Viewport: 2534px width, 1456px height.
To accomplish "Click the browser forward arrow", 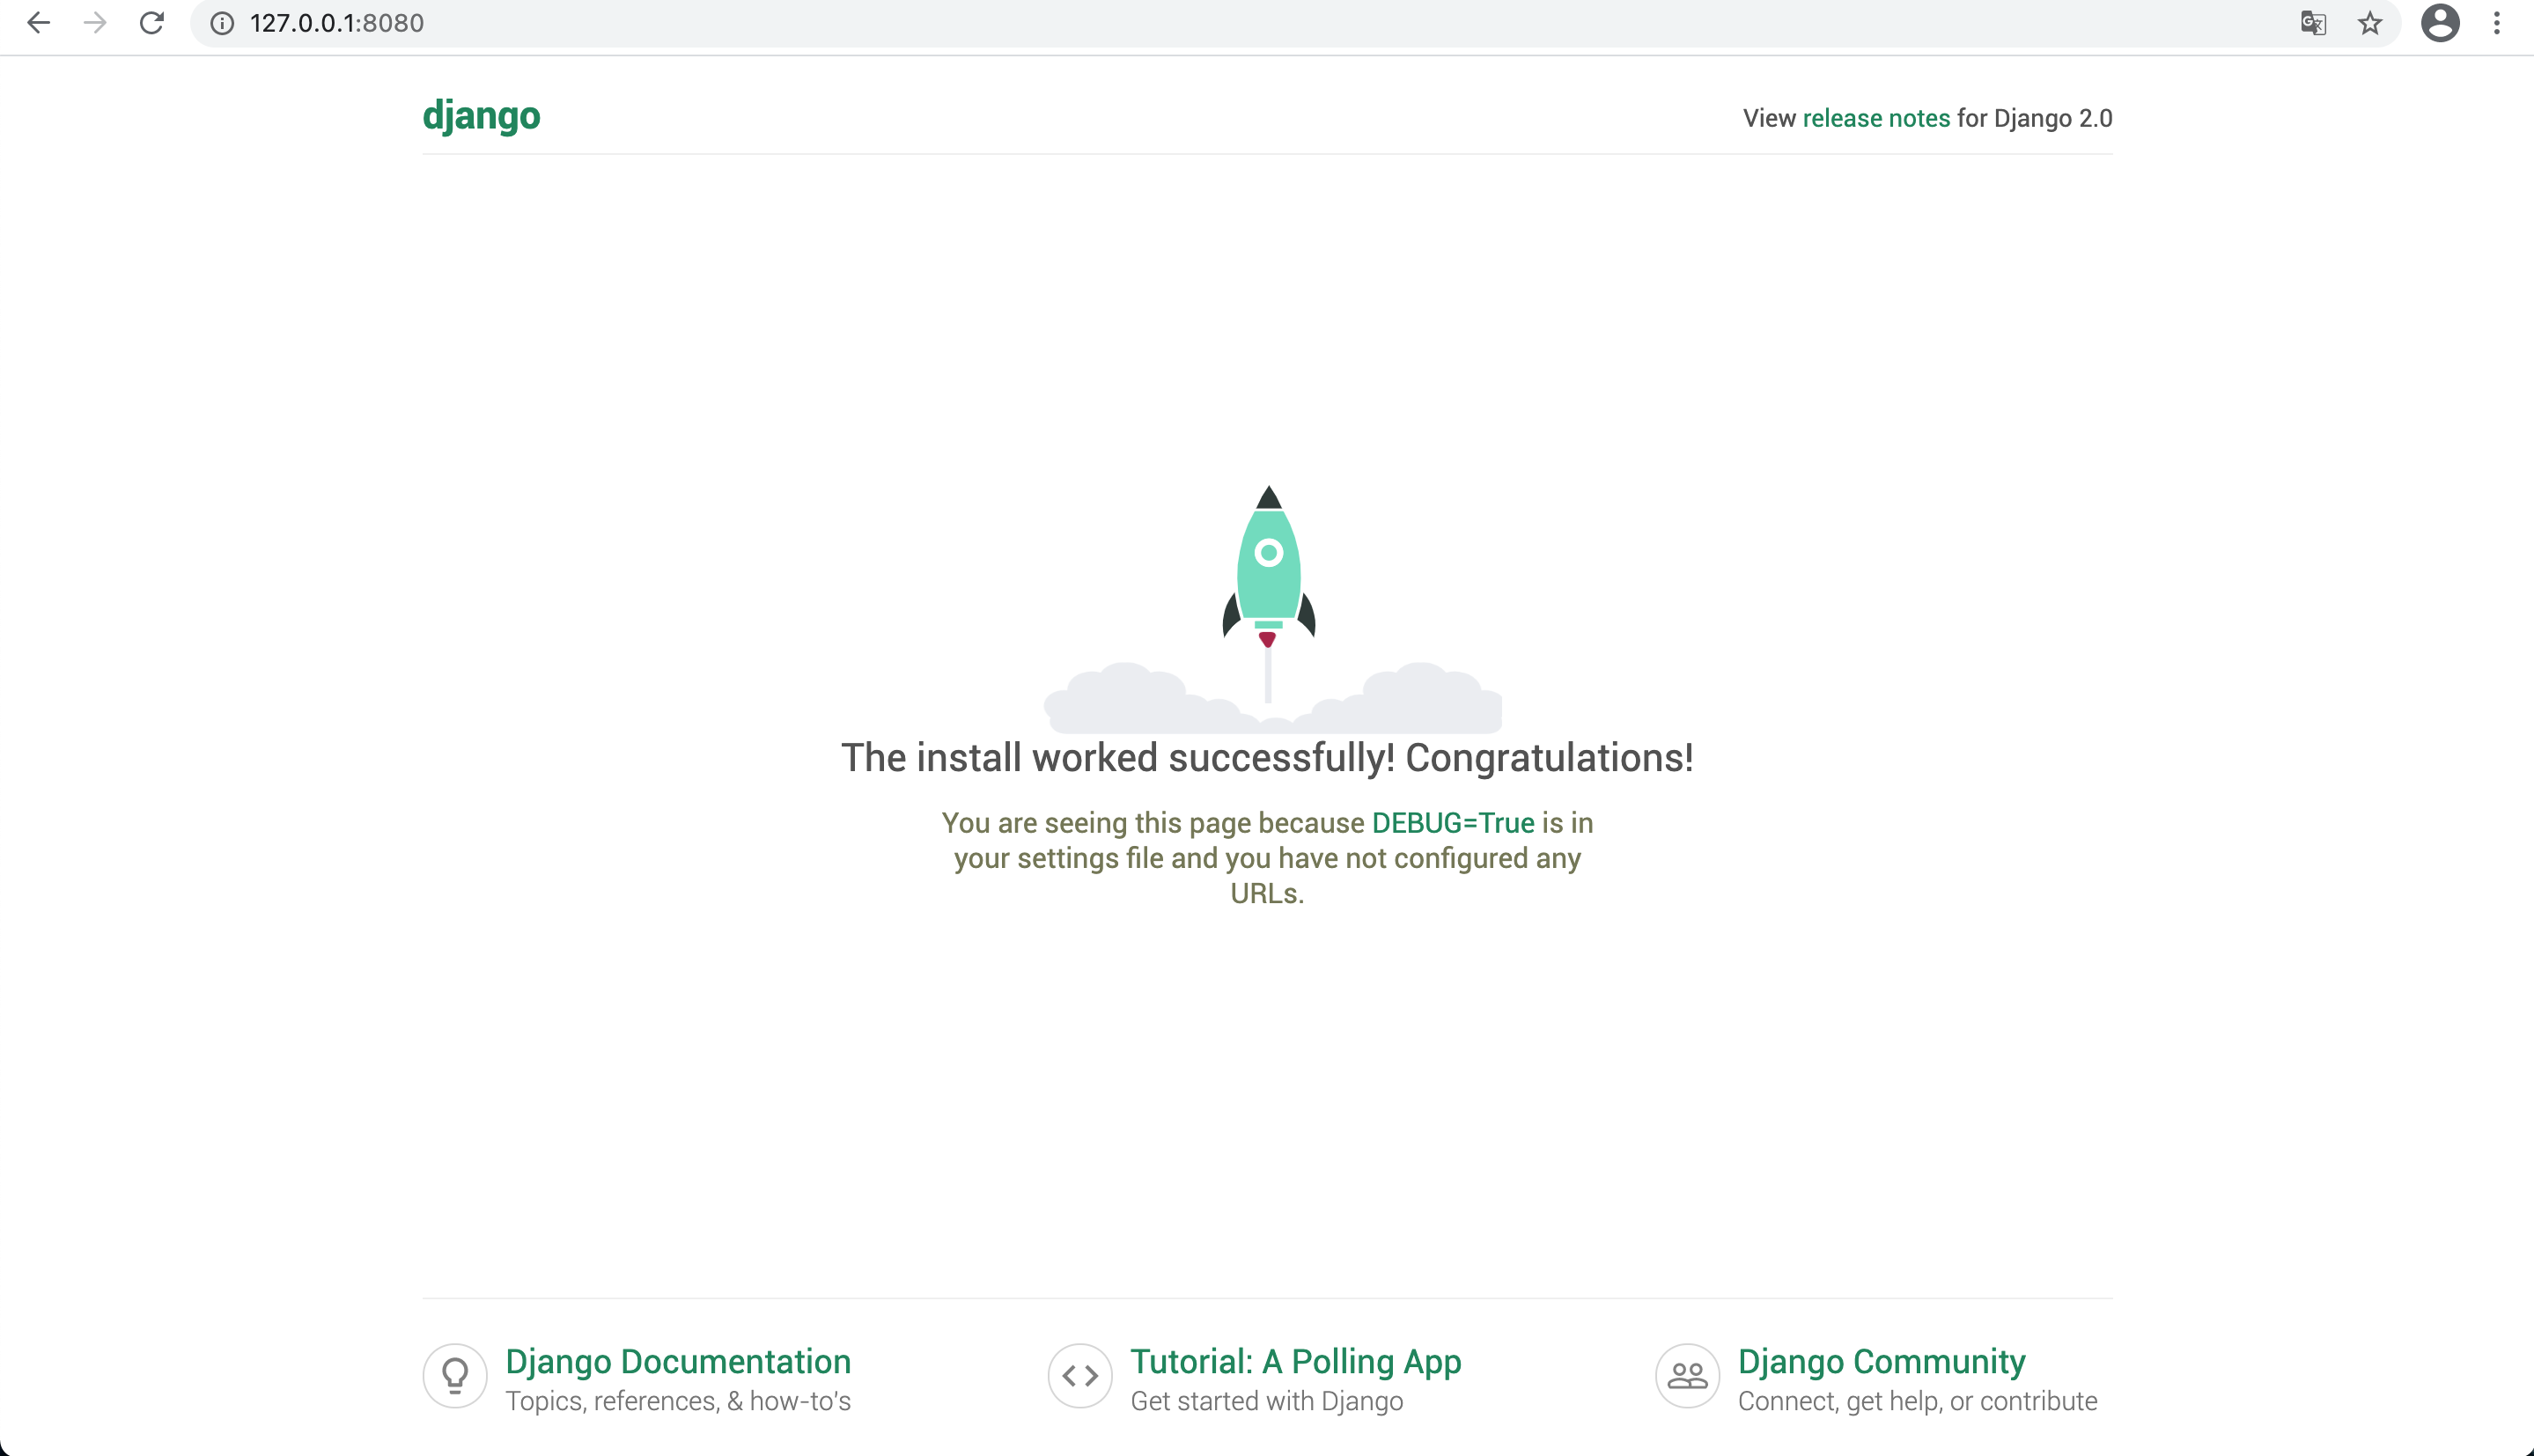I will point(95,23).
